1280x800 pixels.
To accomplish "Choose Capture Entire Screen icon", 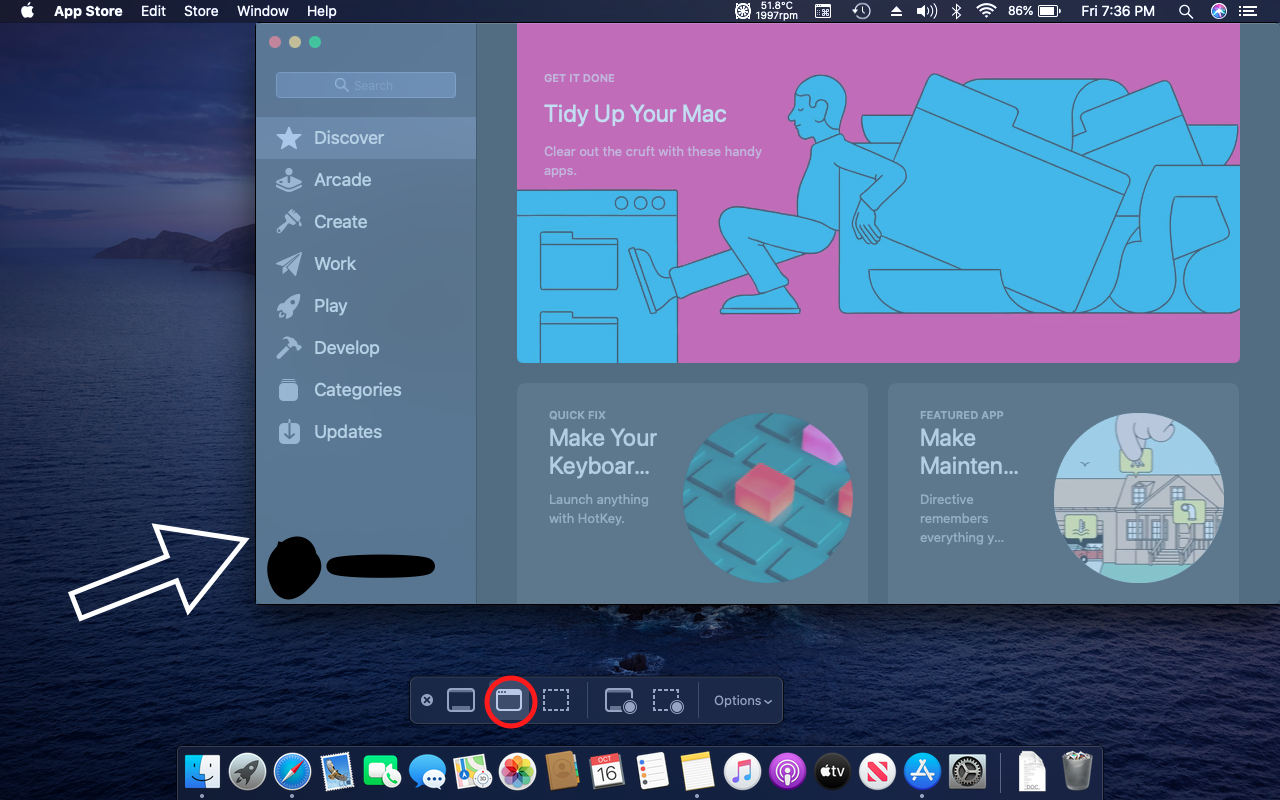I will 461,701.
